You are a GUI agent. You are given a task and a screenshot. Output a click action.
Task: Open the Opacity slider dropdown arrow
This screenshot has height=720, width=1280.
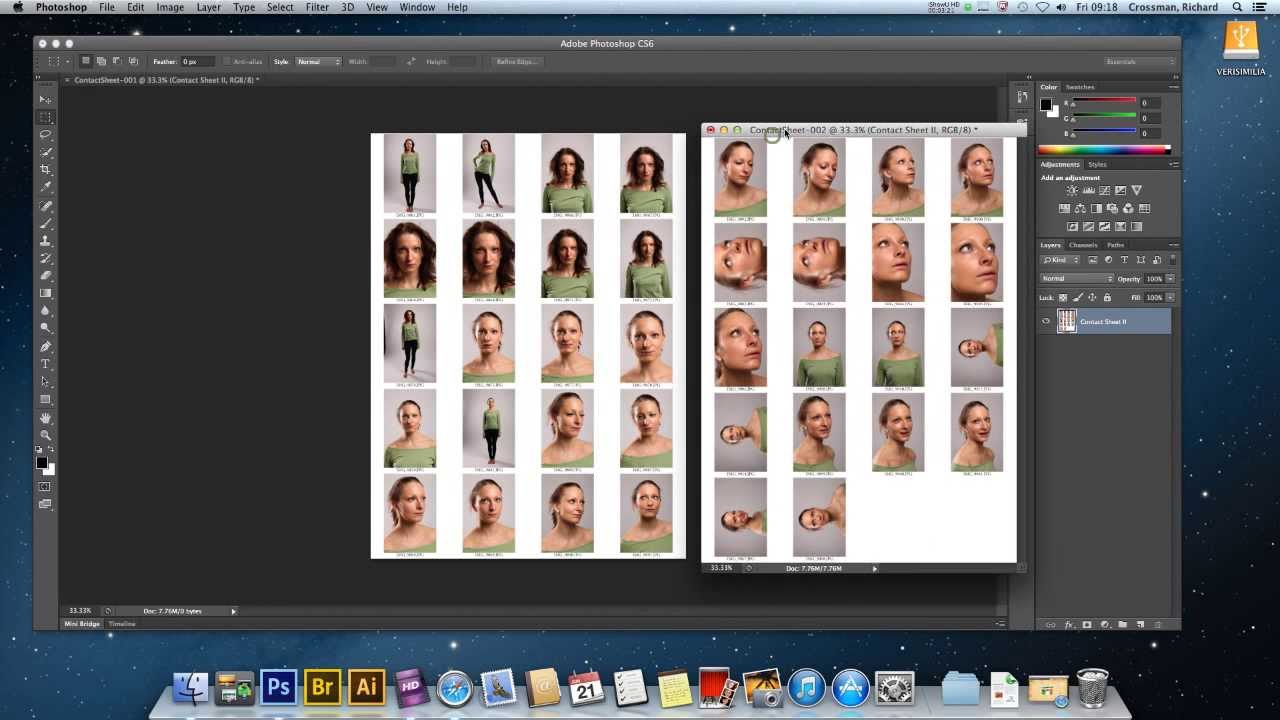point(1171,278)
